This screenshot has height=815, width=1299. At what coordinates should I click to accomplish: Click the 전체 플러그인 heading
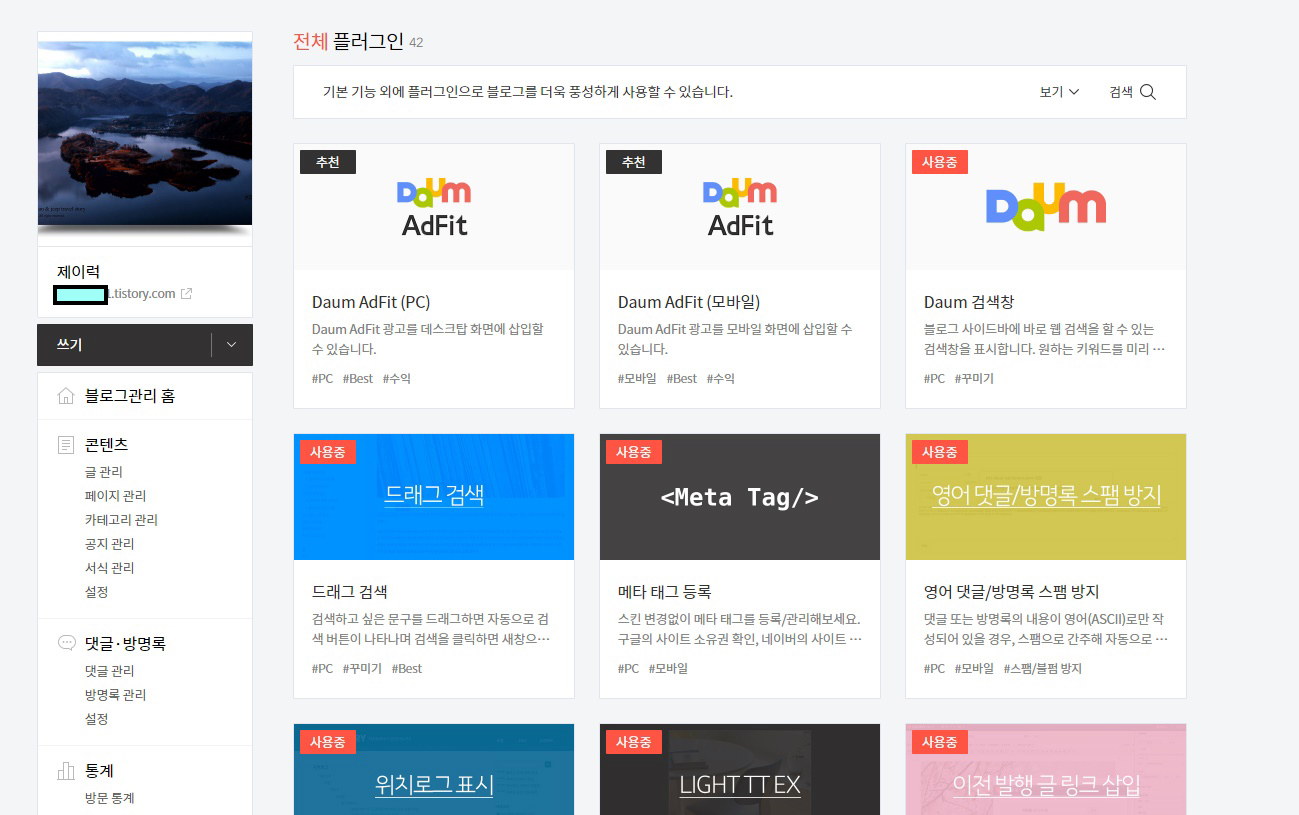pyautogui.click(x=348, y=41)
